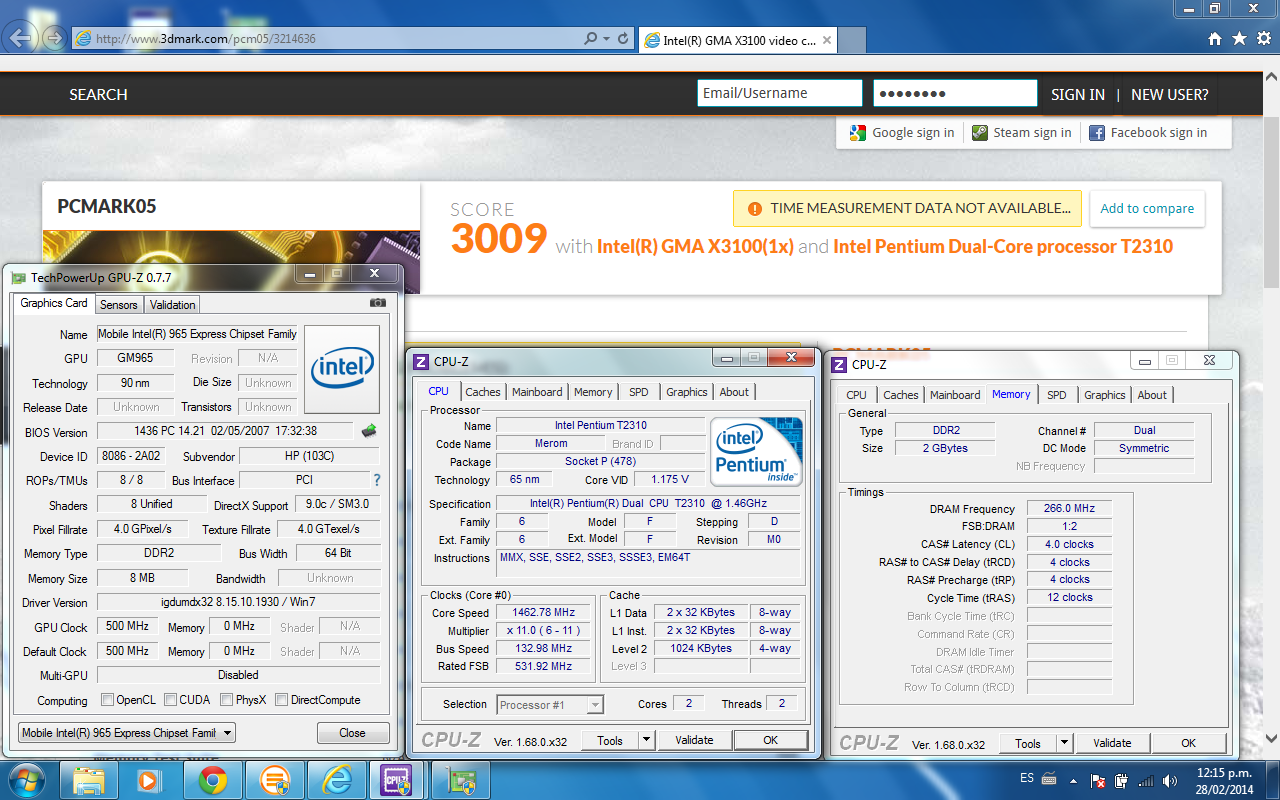Switch to GPU-Z Sensors tab
The height and width of the screenshot is (800, 1280).
pyautogui.click(x=119, y=305)
